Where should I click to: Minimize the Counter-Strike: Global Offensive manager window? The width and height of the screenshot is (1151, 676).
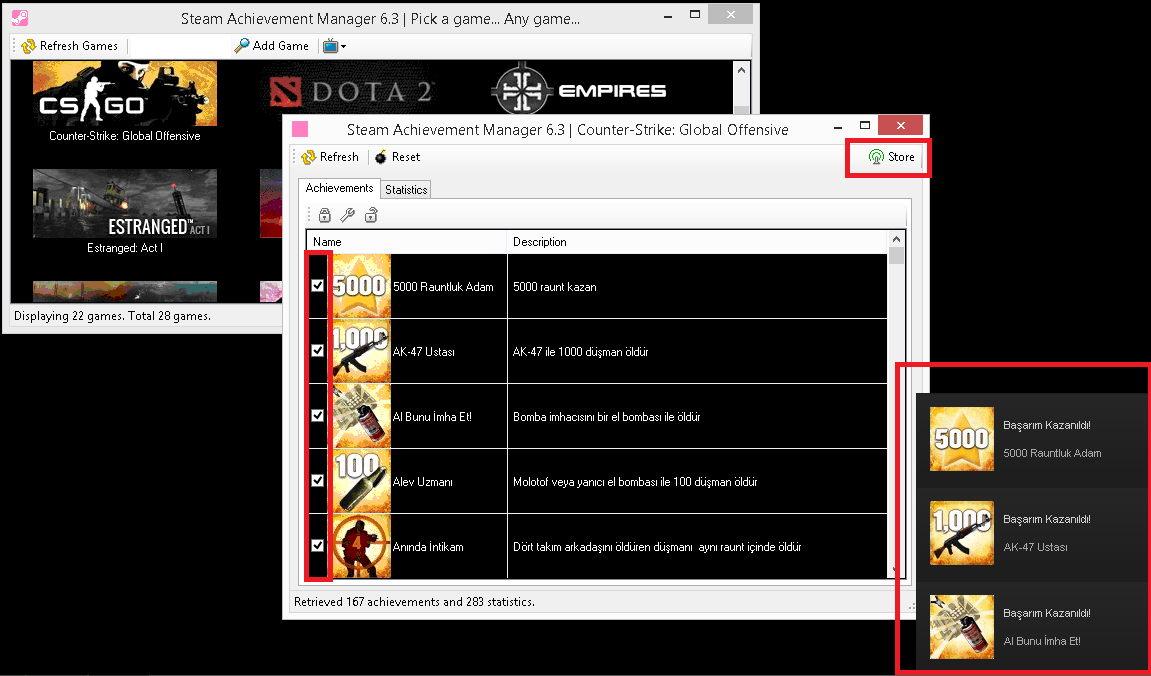(839, 128)
